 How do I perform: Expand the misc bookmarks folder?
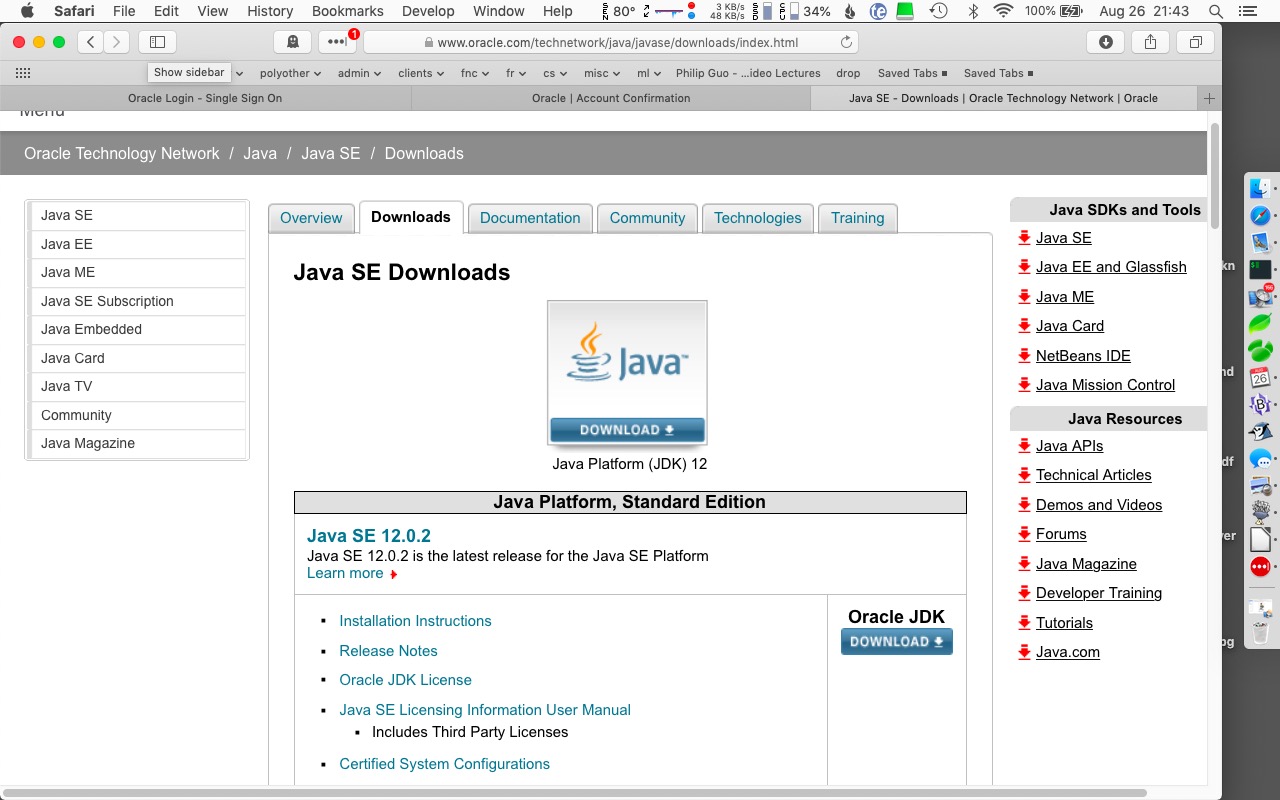coord(602,73)
